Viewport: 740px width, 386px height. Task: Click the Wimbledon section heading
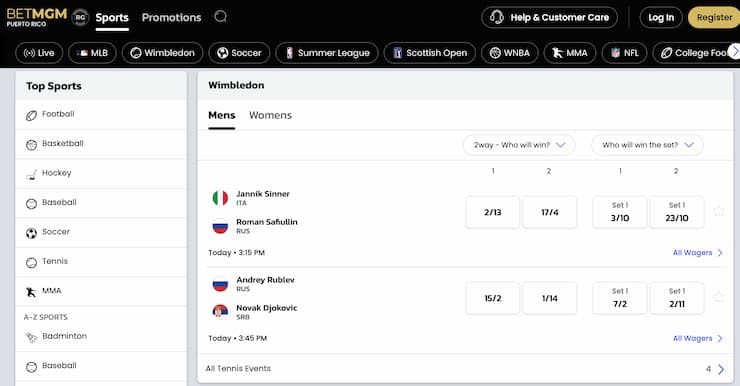[236, 85]
